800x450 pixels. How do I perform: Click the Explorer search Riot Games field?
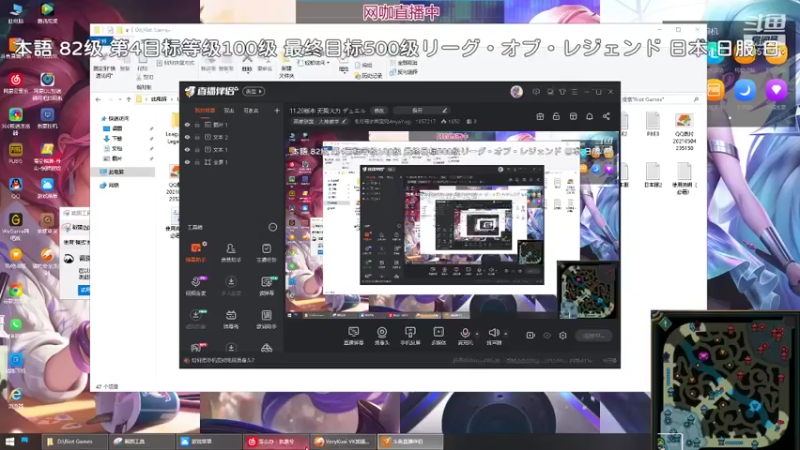(660, 99)
